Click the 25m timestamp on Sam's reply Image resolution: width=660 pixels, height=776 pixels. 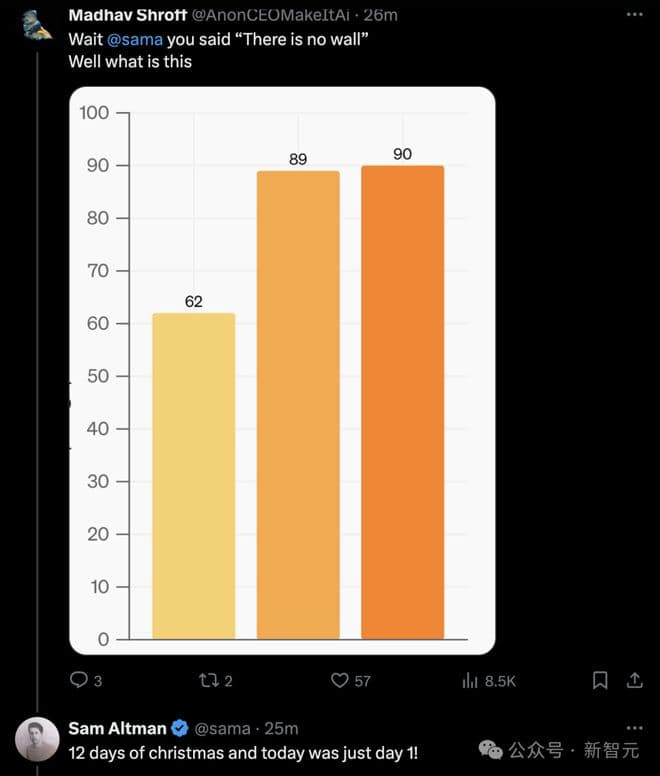(282, 728)
